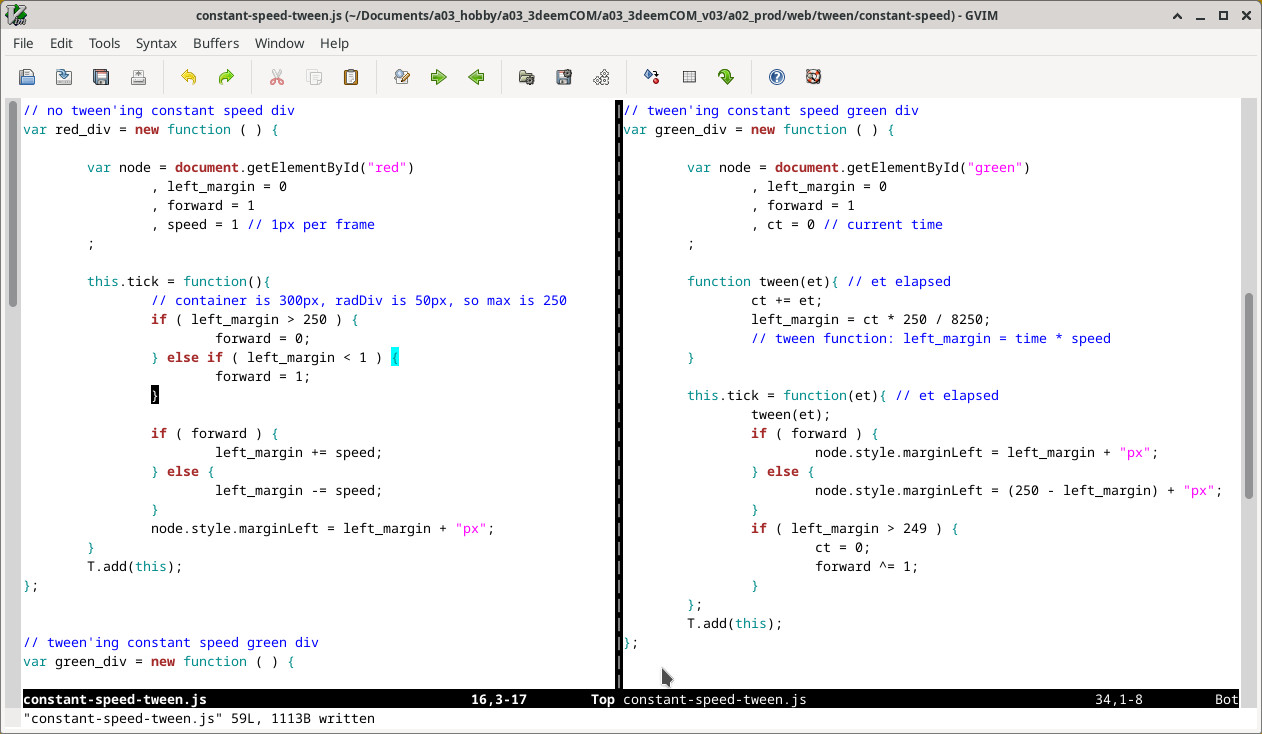Image resolution: width=1262 pixels, height=734 pixels.
Task: Open Help via blue question mark icon
Action: [777, 77]
